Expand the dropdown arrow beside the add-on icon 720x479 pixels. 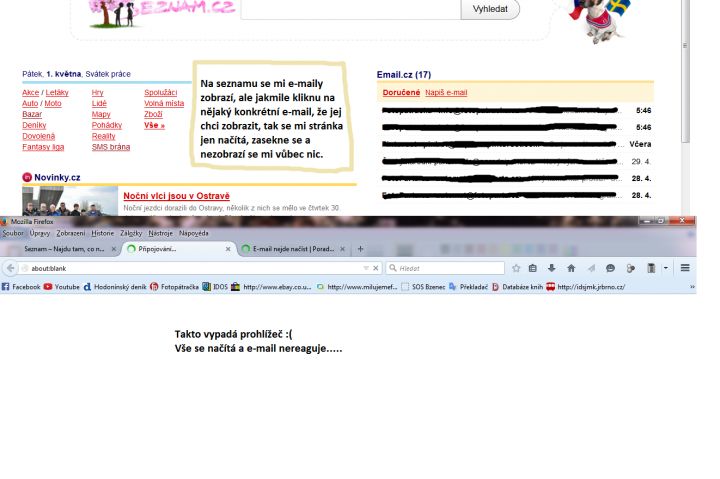(666, 268)
